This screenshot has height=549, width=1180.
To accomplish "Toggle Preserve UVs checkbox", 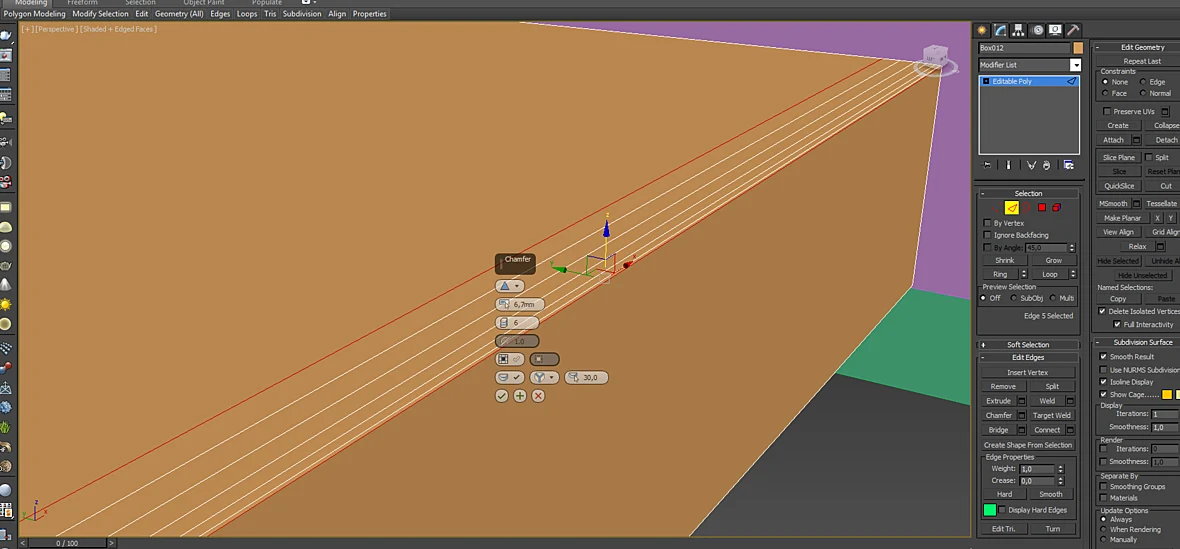I will (x=1106, y=111).
